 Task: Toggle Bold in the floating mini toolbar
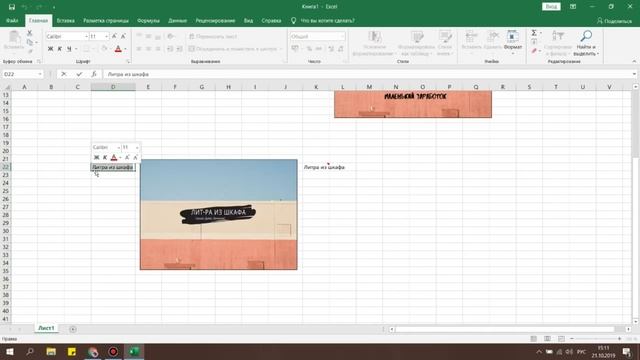pyautogui.click(x=96, y=158)
